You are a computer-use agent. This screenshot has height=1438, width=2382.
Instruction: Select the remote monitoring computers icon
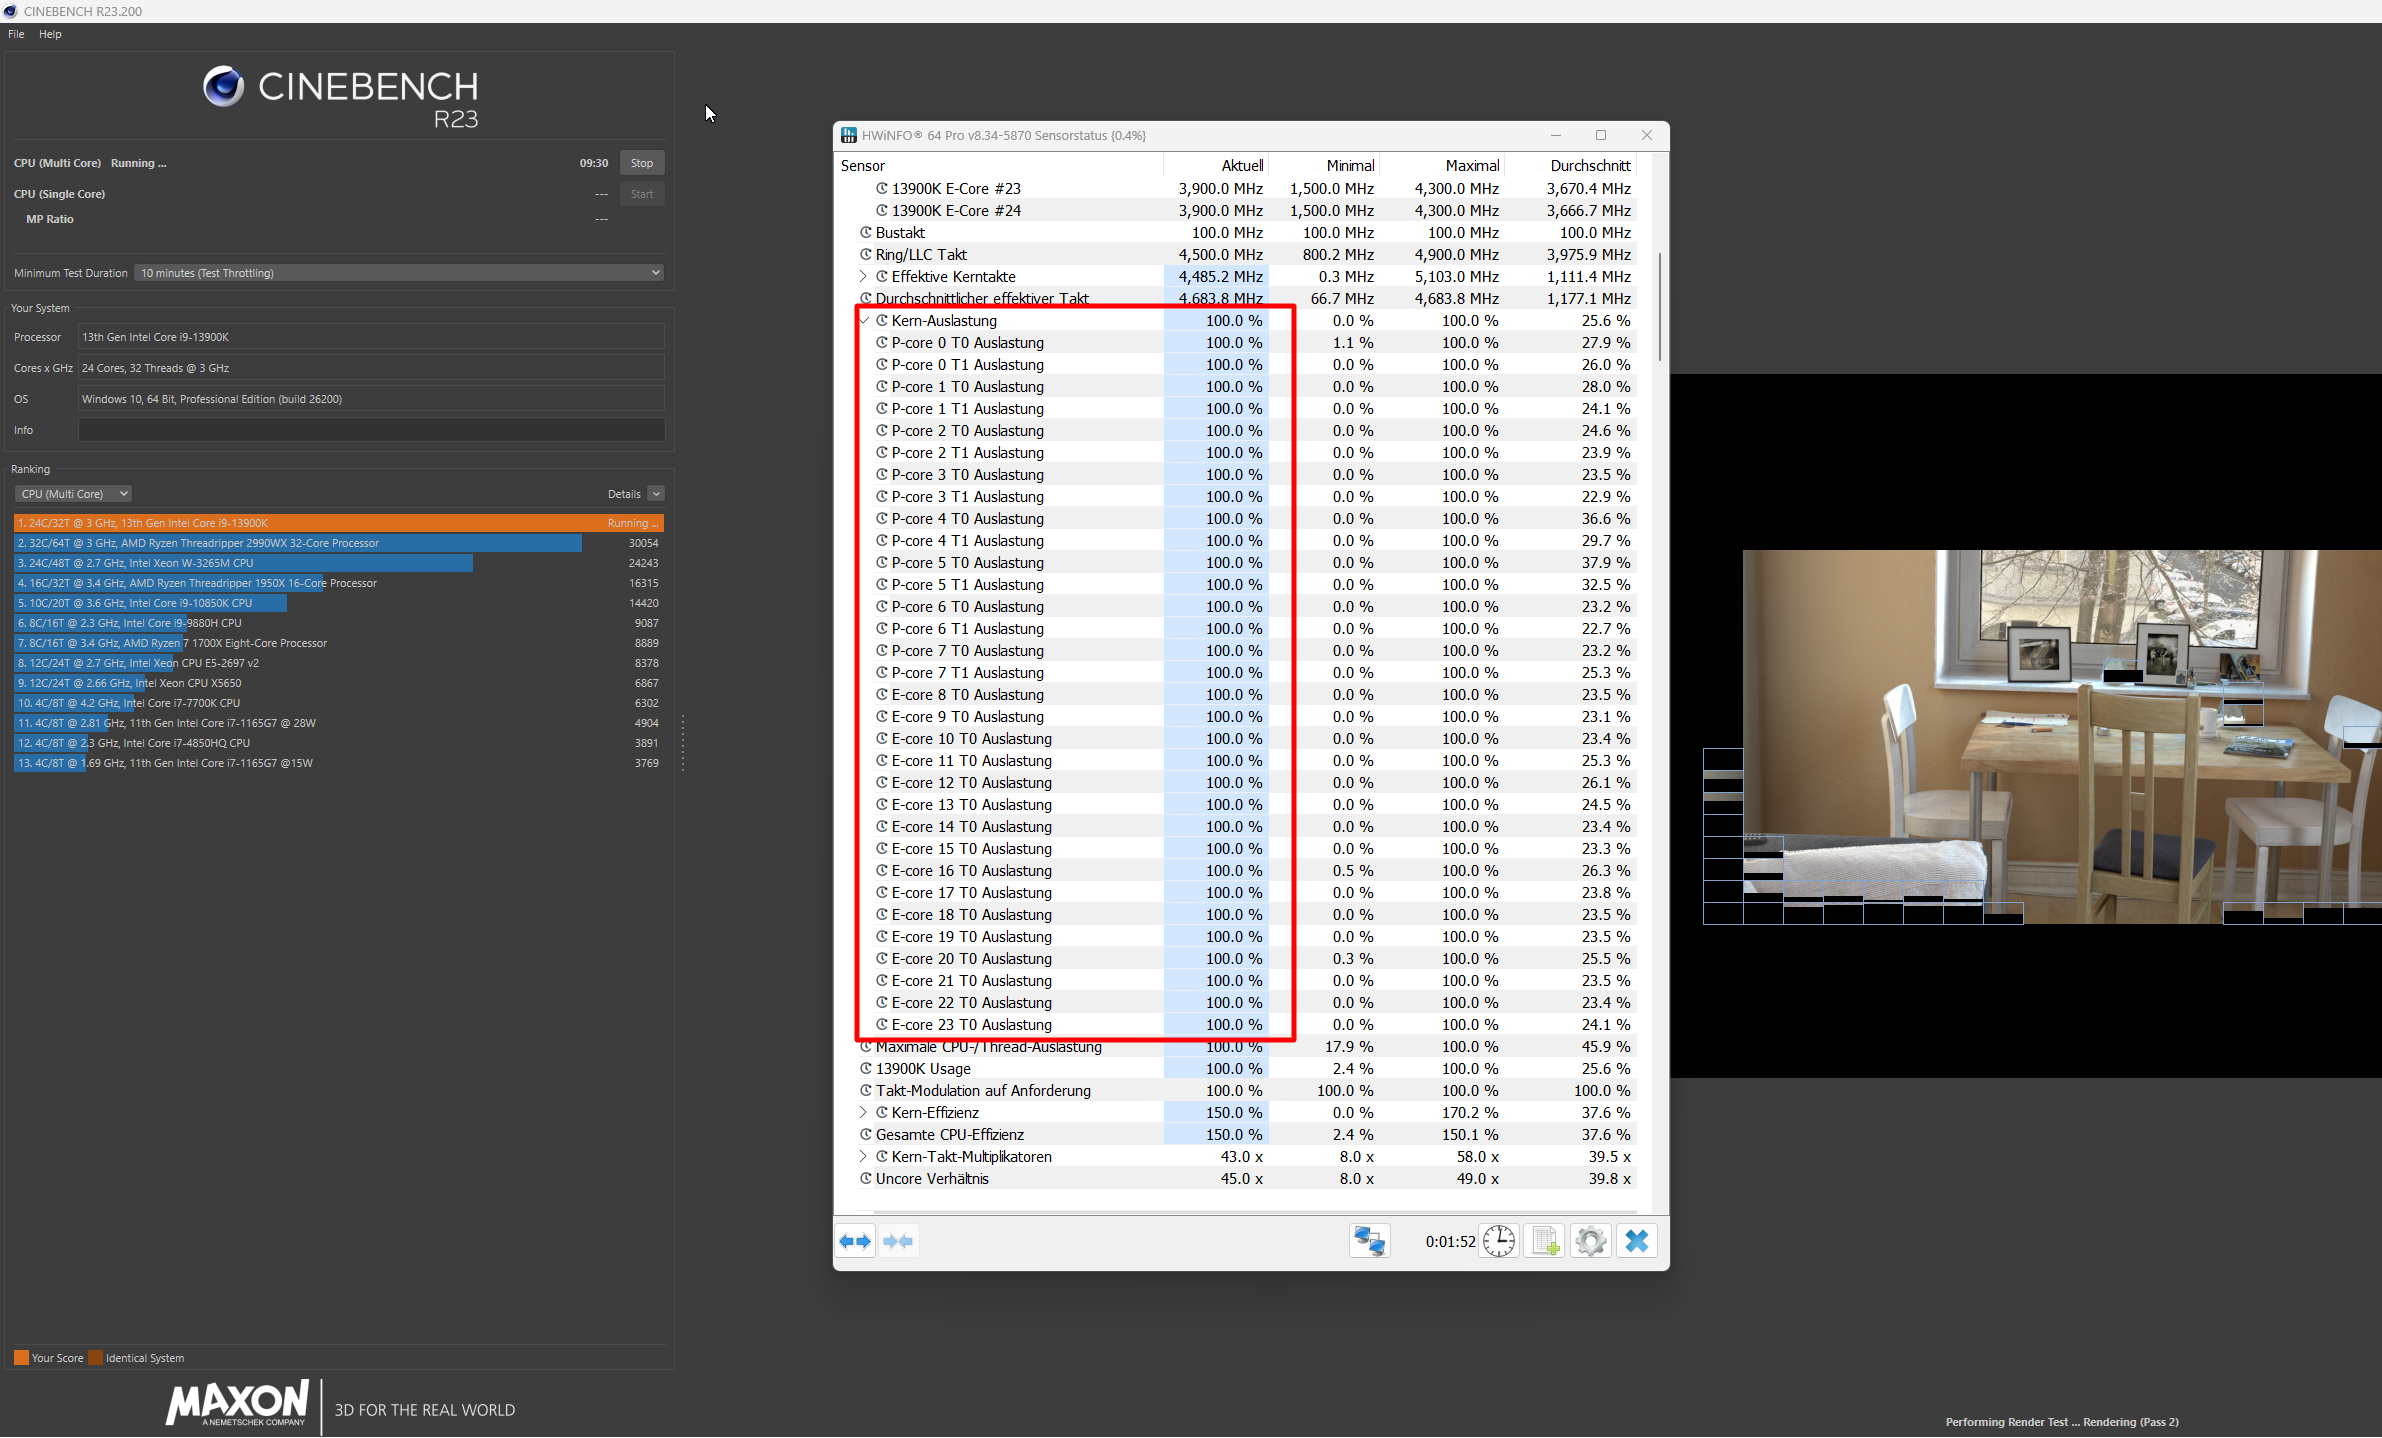pyautogui.click(x=1369, y=1240)
